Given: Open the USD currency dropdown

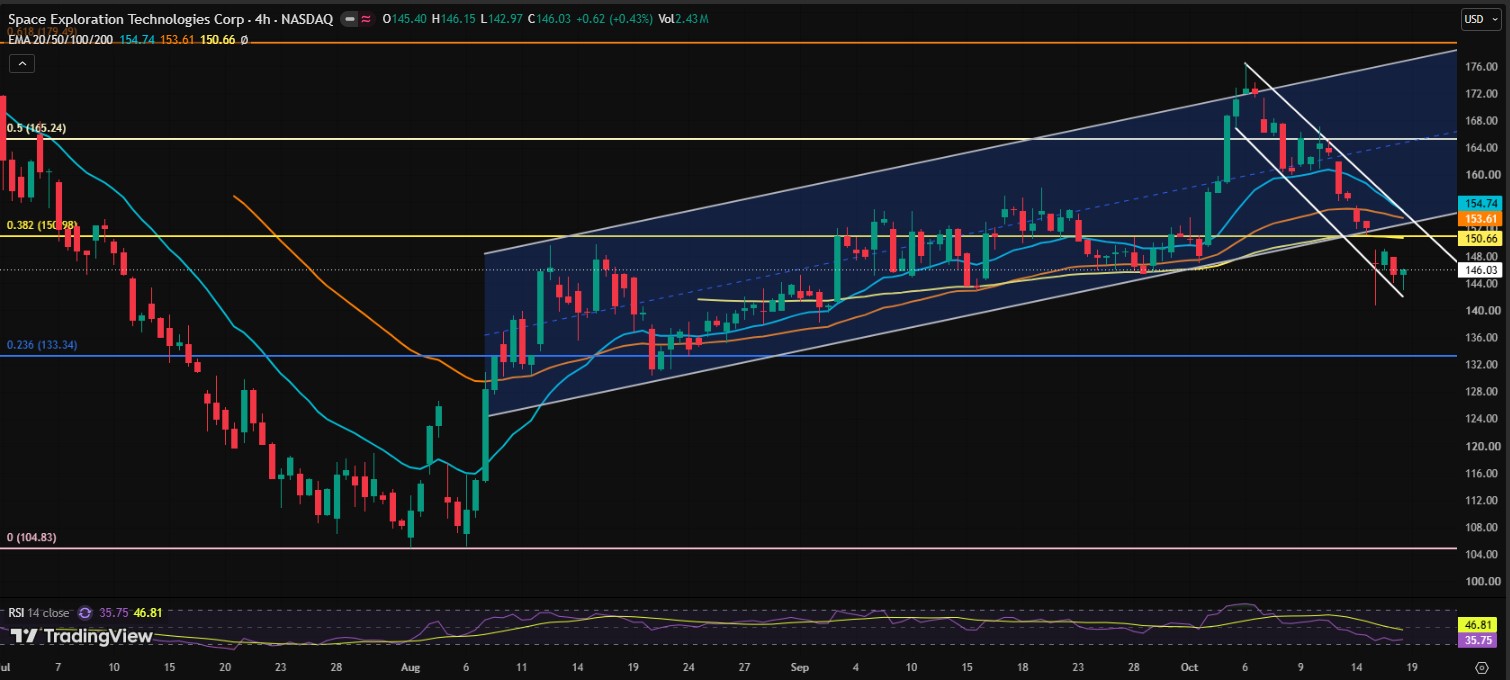Looking at the screenshot, I should [1482, 18].
